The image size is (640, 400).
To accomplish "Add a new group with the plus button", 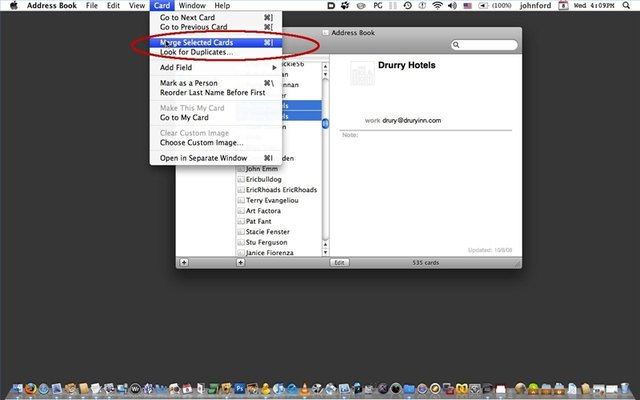I will 184,262.
